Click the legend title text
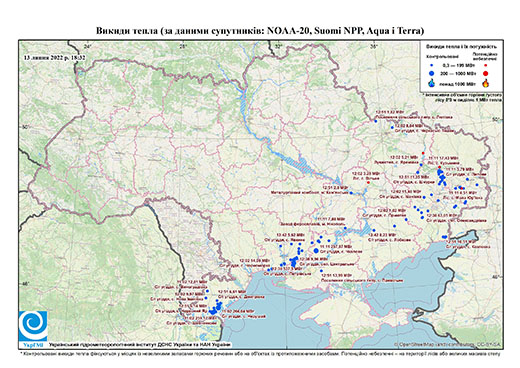Viewport: 520px width, 368px height. (x=461, y=47)
